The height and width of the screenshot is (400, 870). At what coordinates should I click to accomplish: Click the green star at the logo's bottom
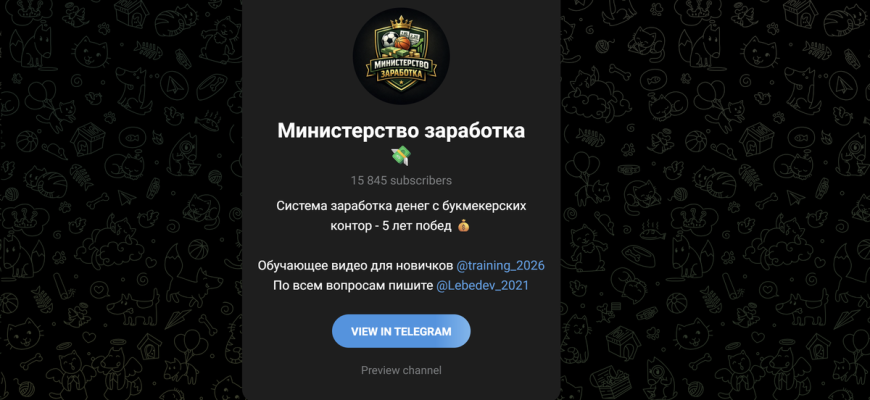(x=401, y=84)
